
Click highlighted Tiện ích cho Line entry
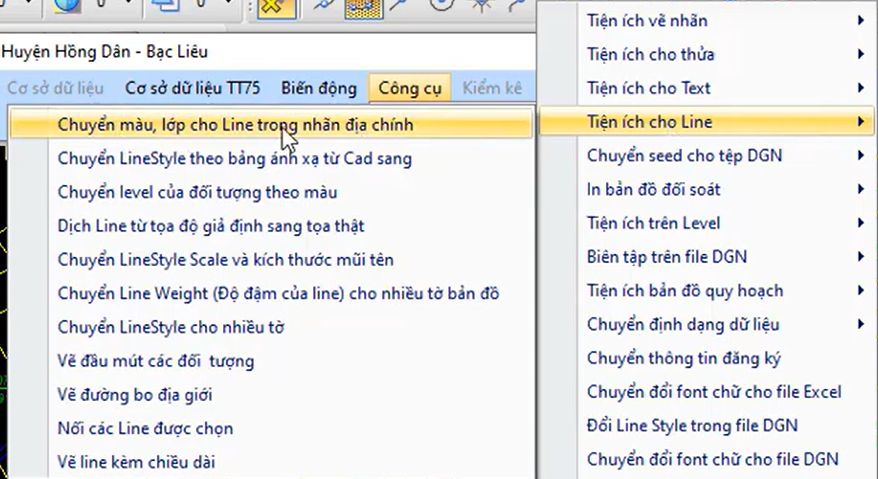coord(706,122)
